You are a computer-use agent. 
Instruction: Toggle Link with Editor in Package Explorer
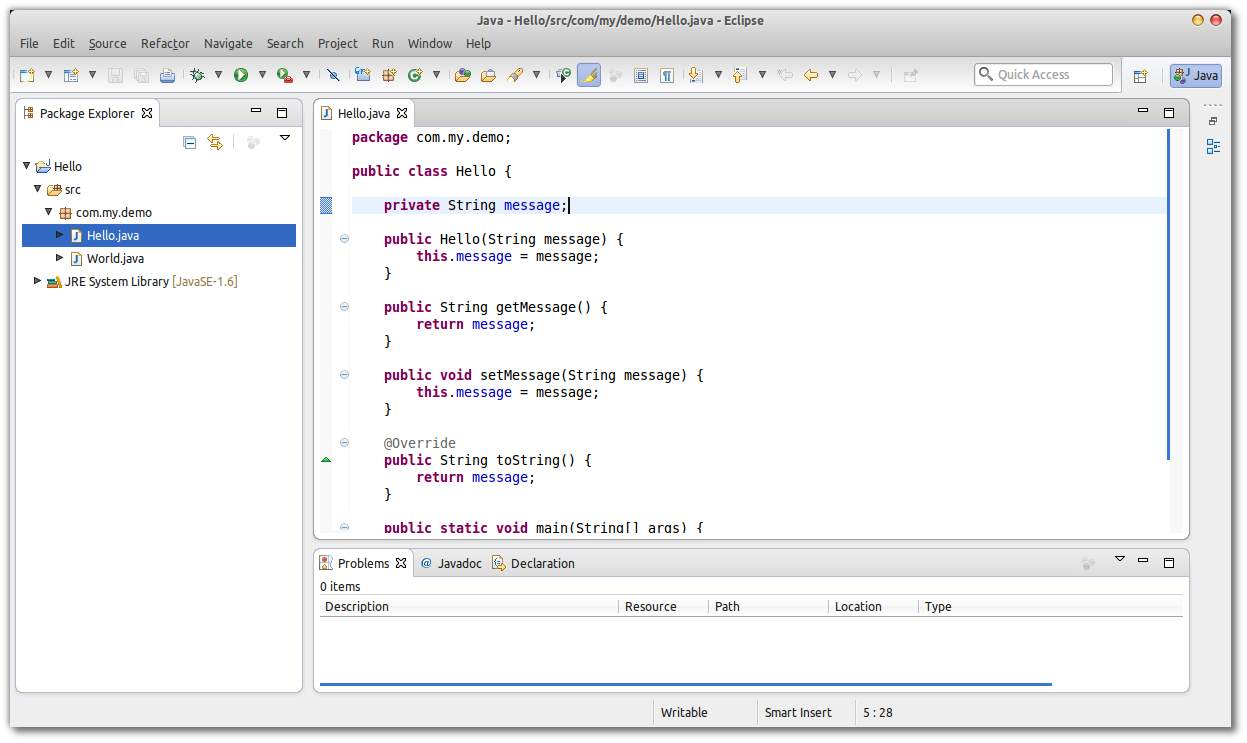215,143
